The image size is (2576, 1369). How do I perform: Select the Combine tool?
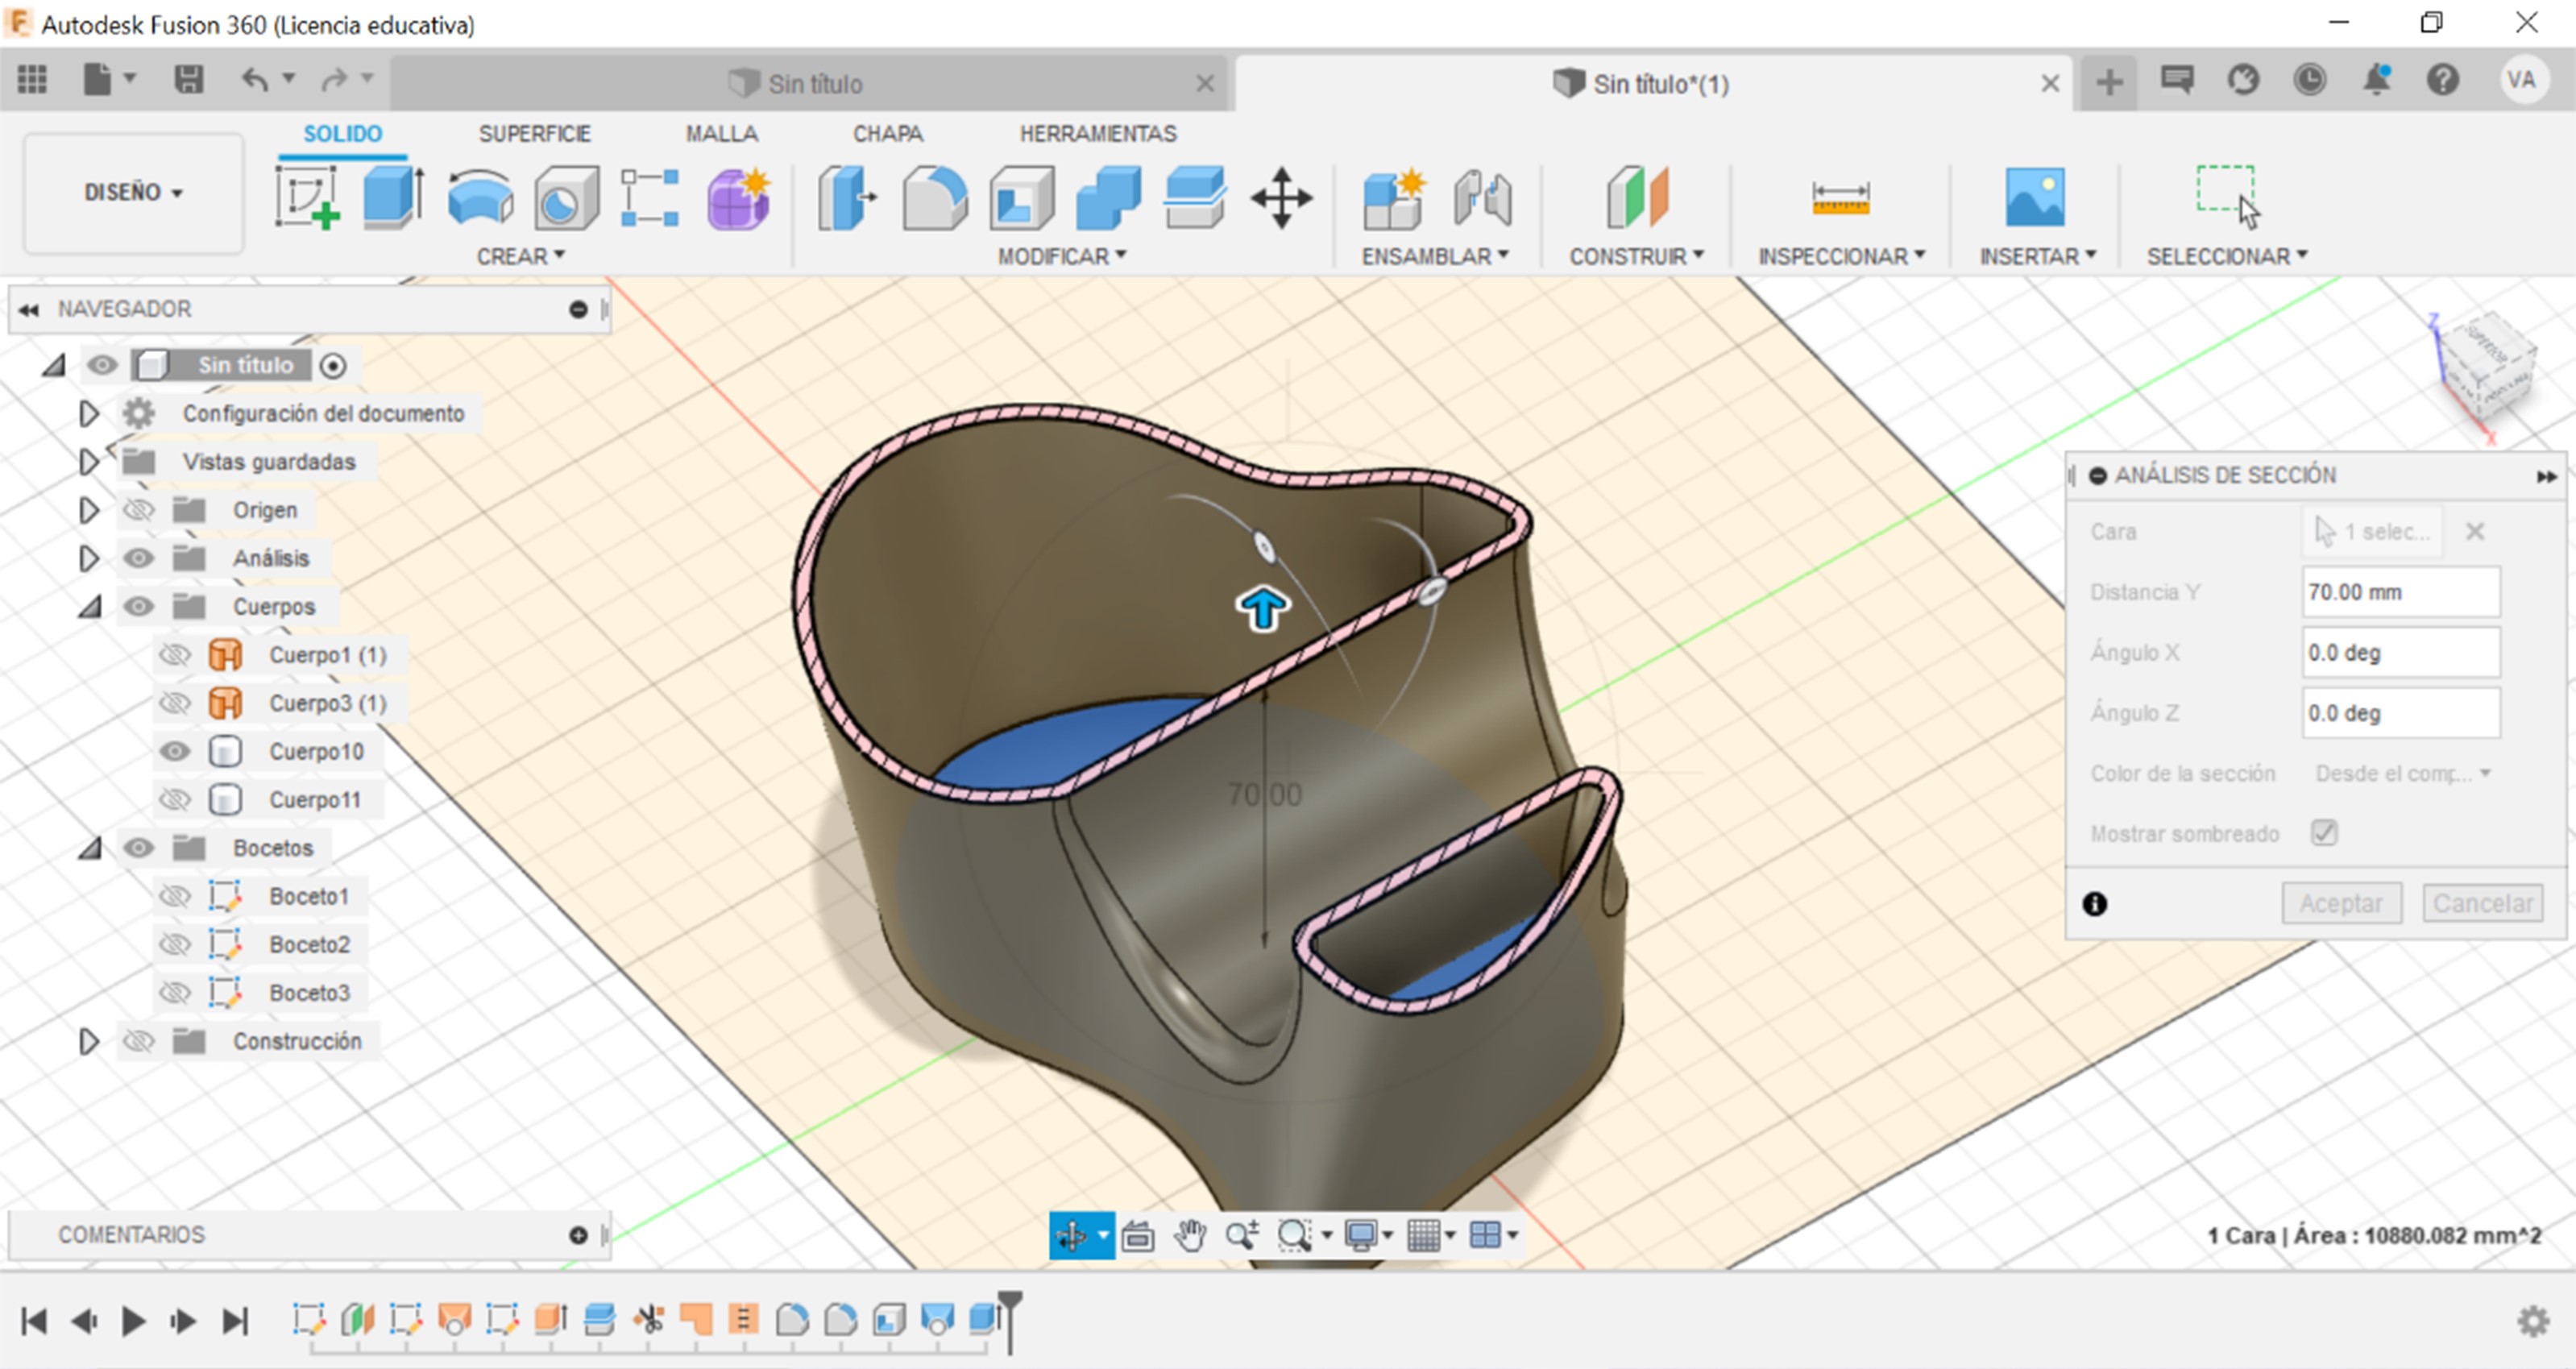[x=1108, y=197]
